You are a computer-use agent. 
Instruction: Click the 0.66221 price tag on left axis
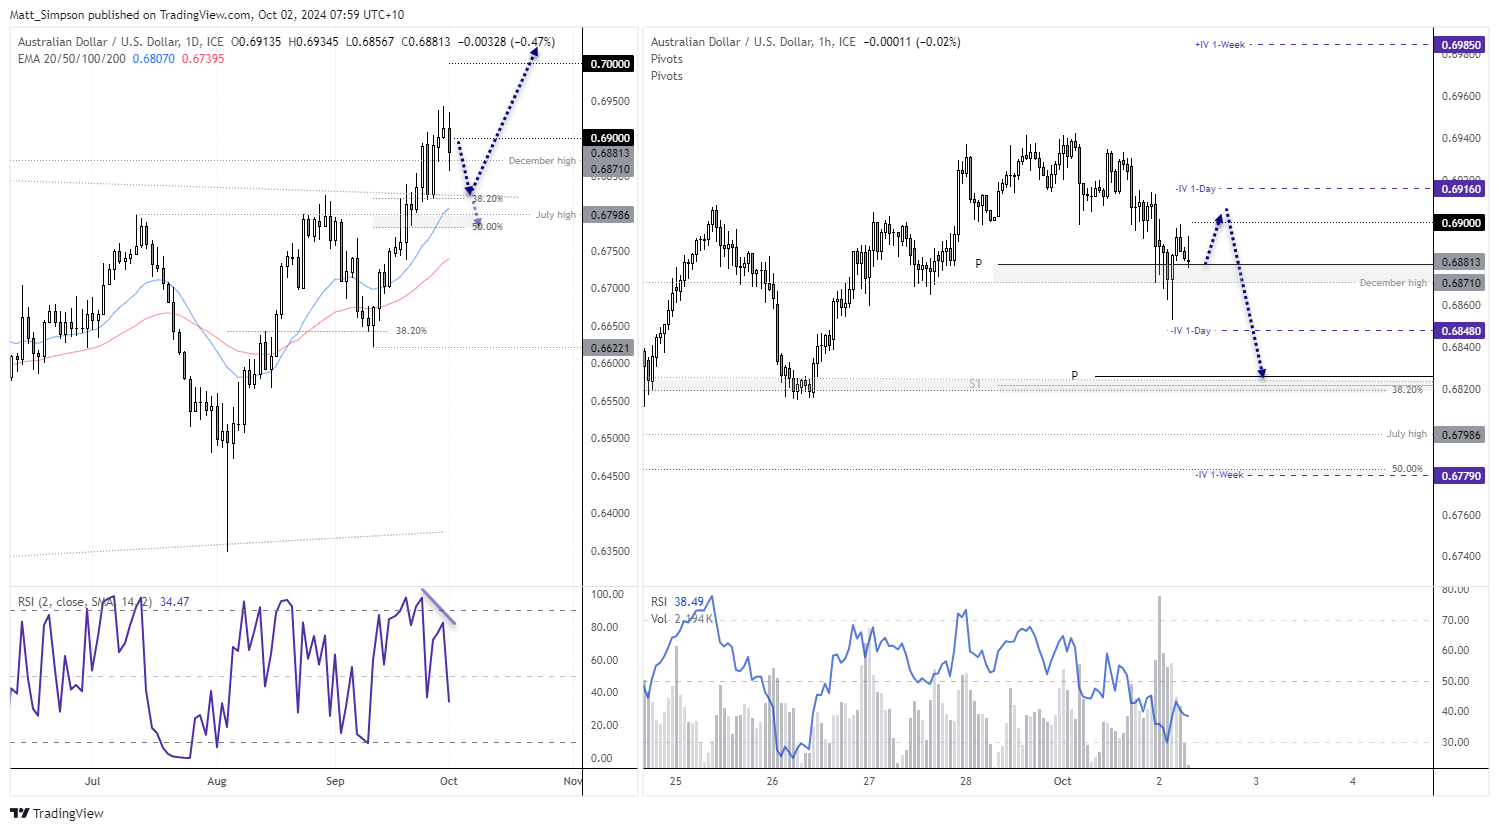tap(610, 348)
